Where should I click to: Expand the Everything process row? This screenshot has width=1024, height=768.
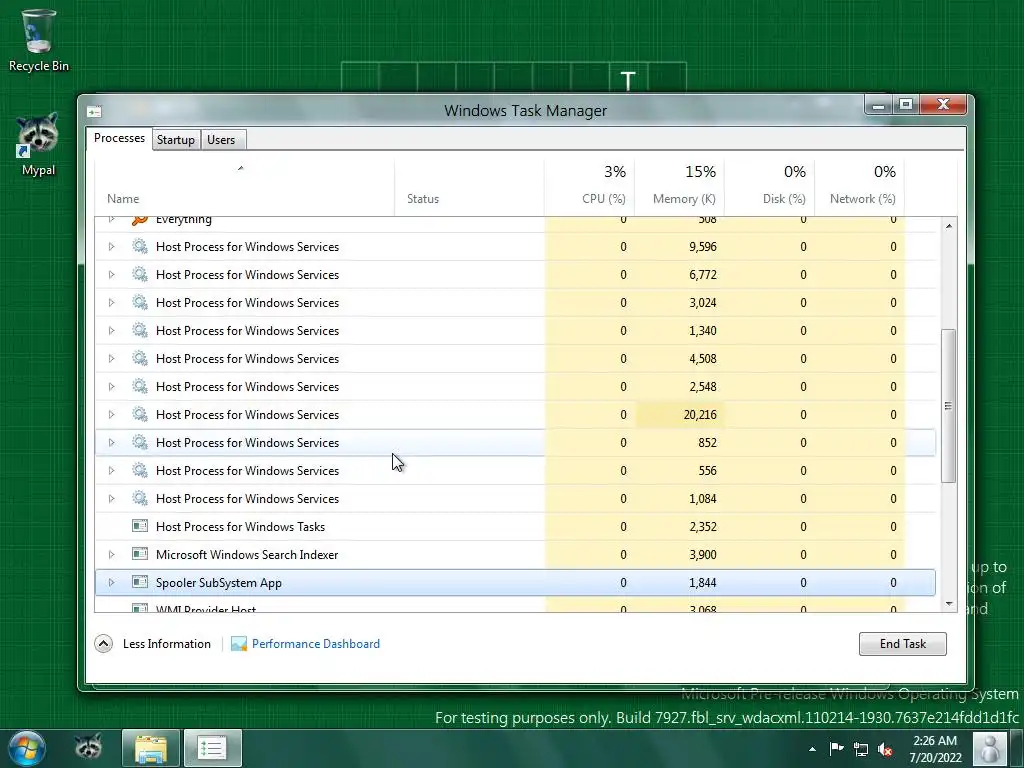[112, 219]
